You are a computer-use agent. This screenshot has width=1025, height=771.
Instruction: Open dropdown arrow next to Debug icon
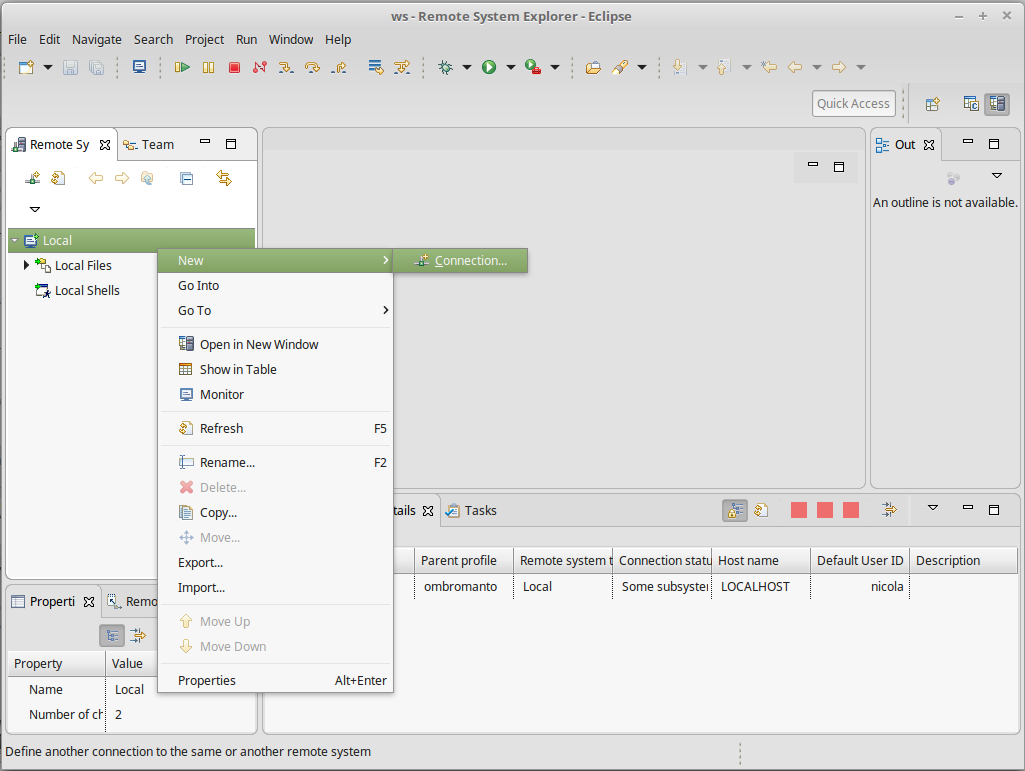pyautogui.click(x=467, y=67)
